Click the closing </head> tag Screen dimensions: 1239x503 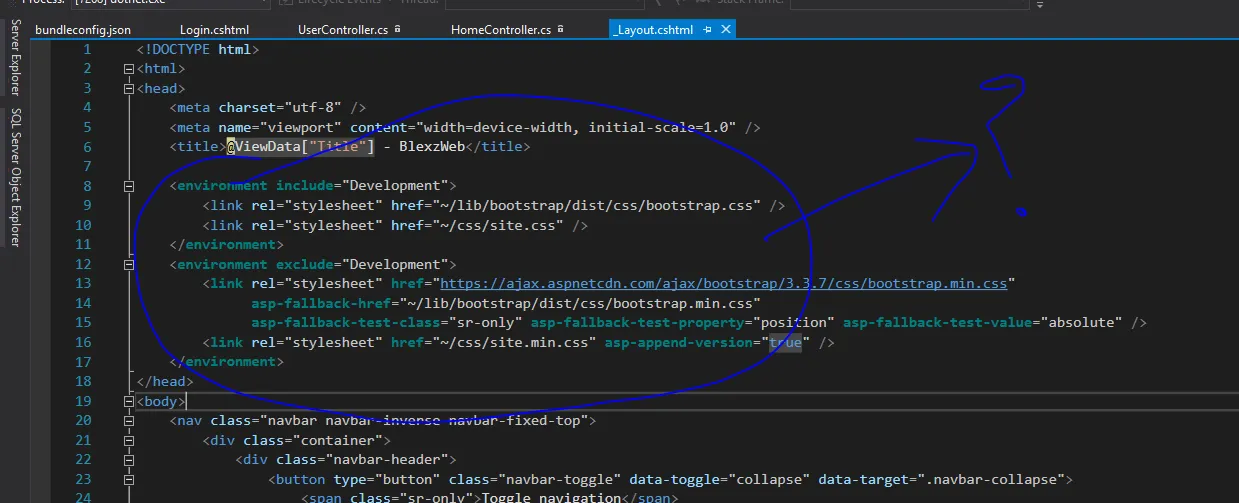[165, 382]
